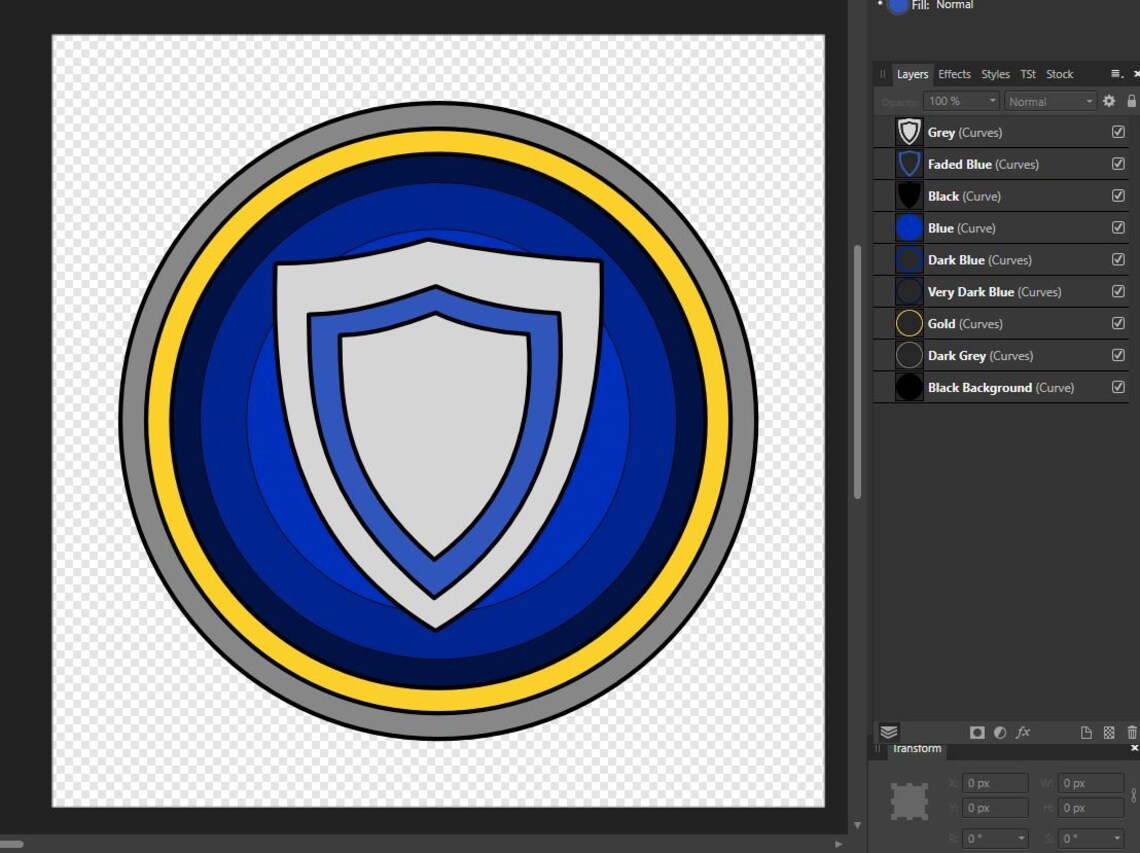Toggle visibility of the Gold layer
This screenshot has width=1140, height=853.
click(1117, 323)
